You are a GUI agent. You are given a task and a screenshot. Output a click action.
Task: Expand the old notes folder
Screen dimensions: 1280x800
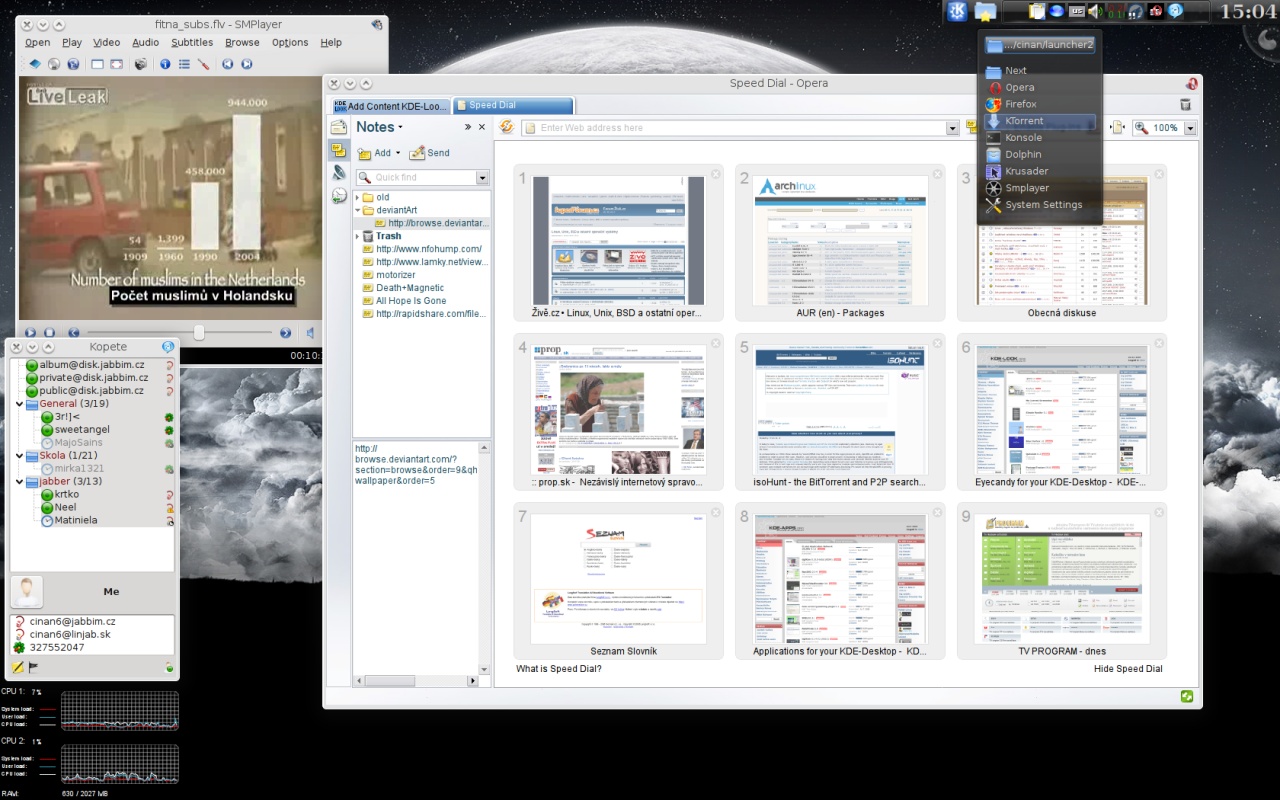point(358,197)
